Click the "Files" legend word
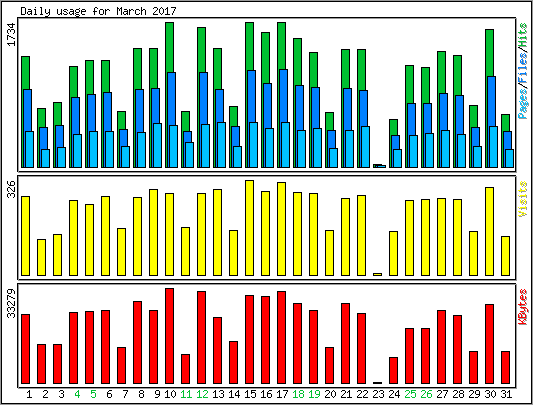533x405 pixels. (523, 68)
